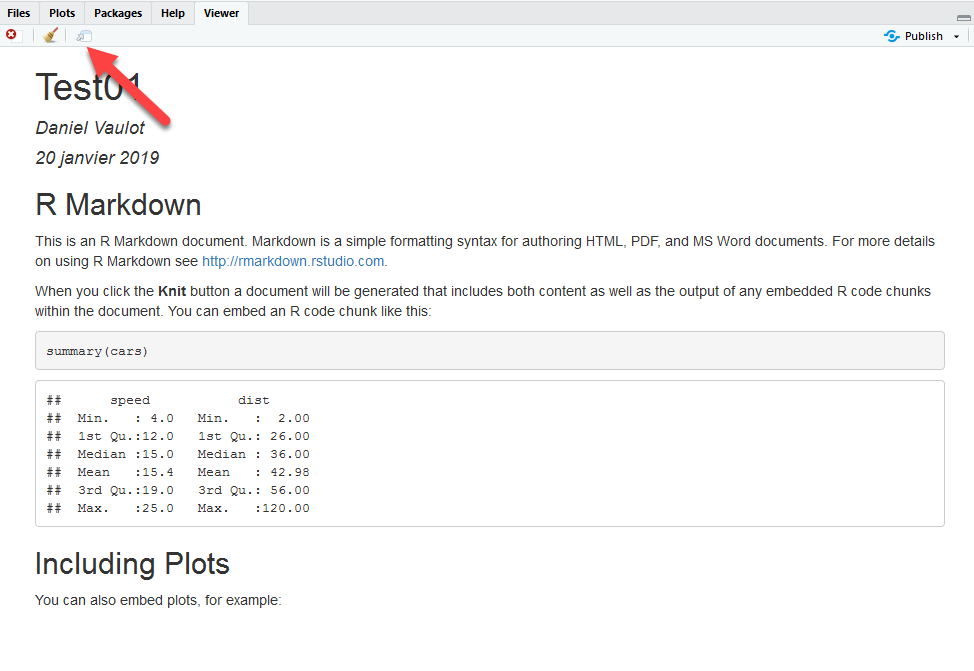Switch to the Files tab
This screenshot has width=974, height=671.
19,13
